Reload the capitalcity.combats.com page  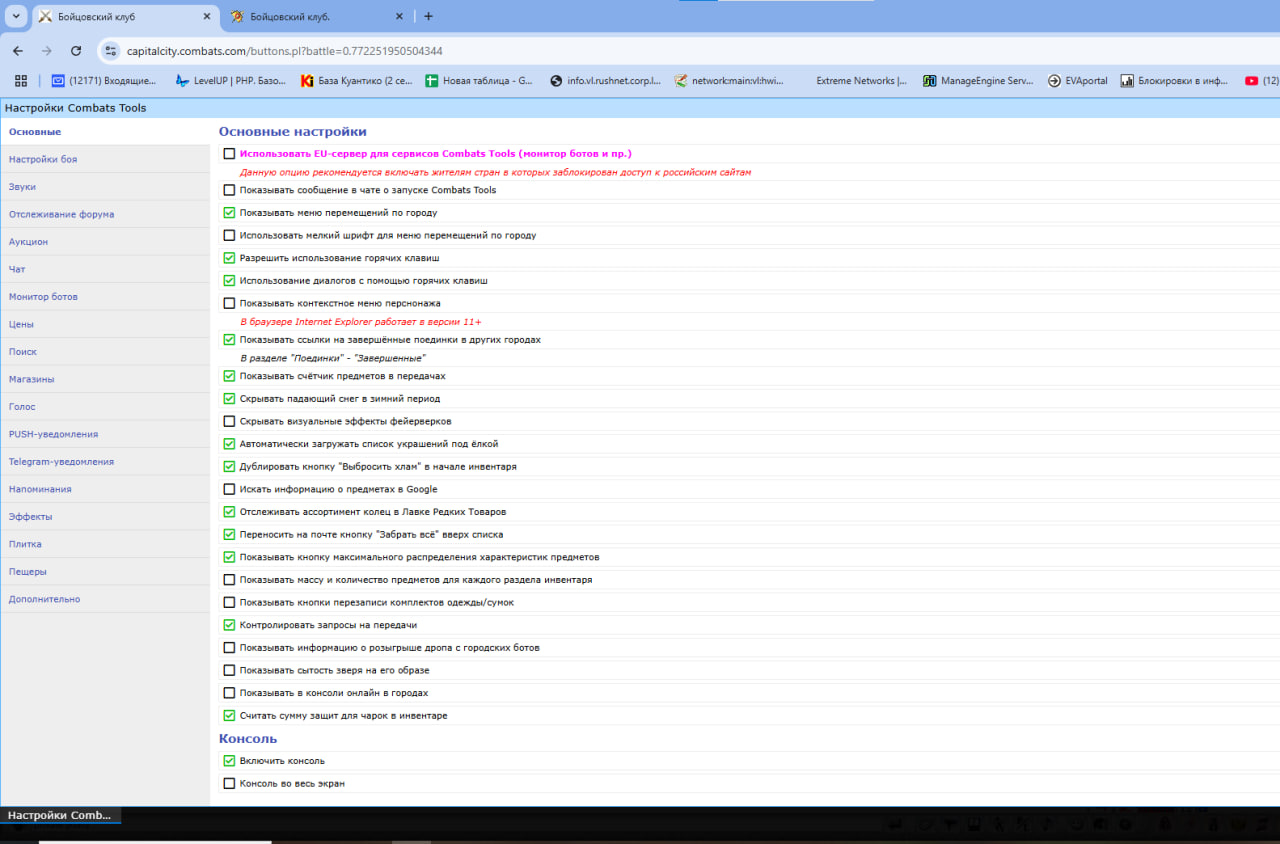76,51
